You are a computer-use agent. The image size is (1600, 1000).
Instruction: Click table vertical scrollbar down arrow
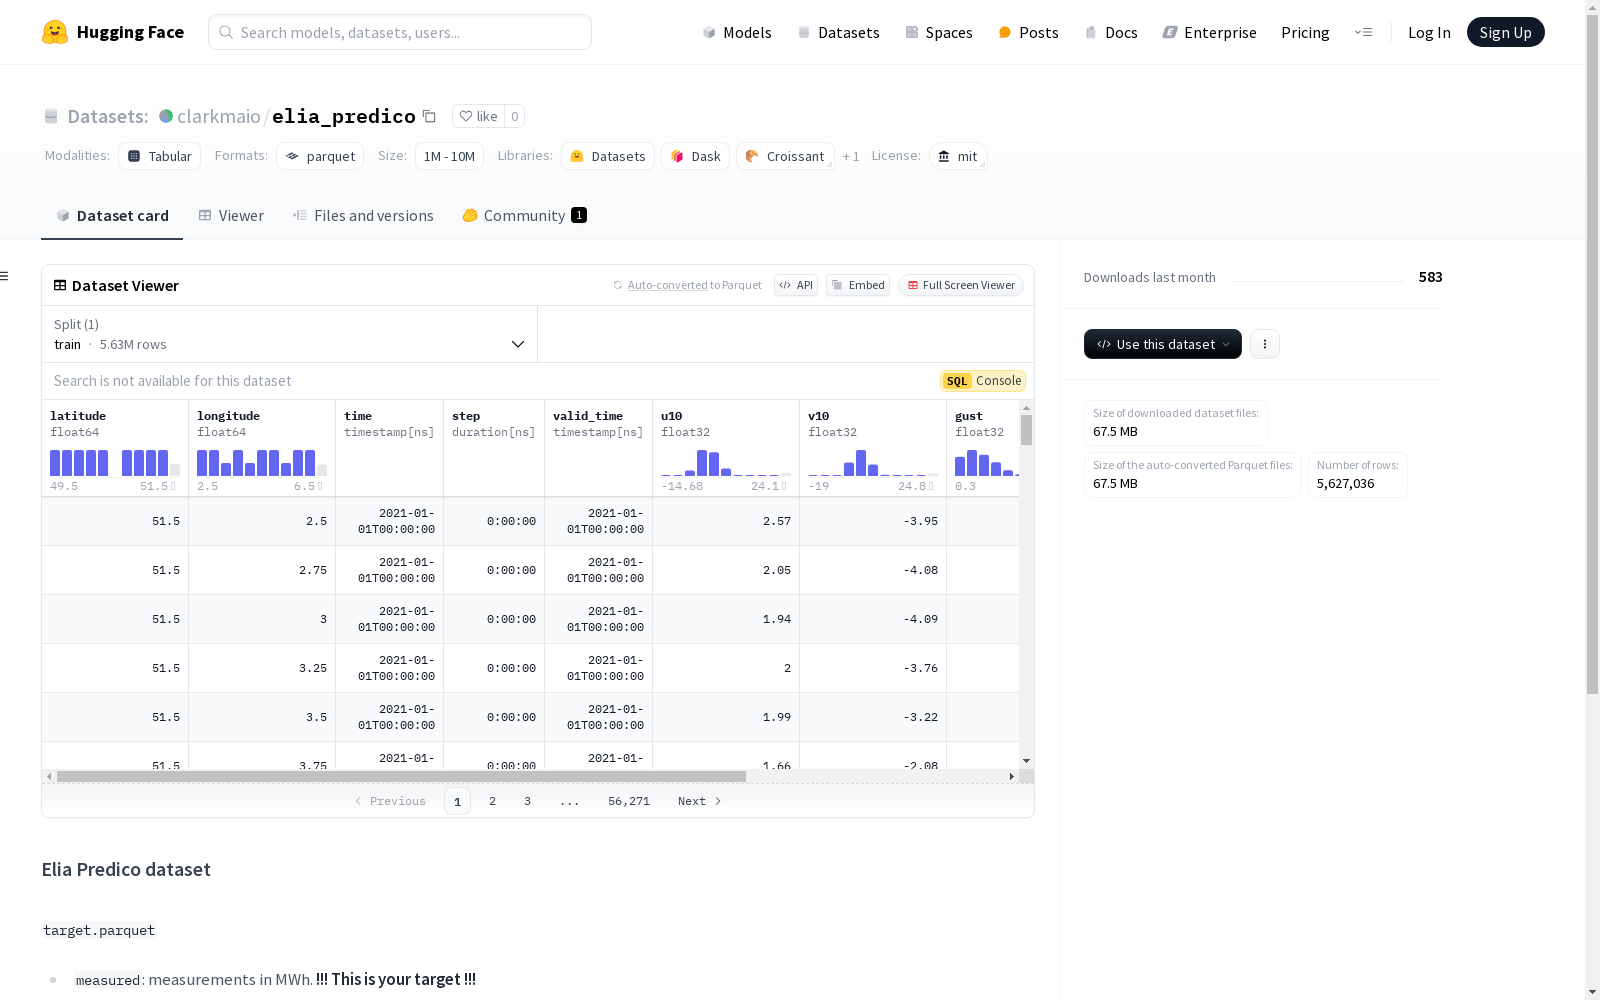(1026, 762)
